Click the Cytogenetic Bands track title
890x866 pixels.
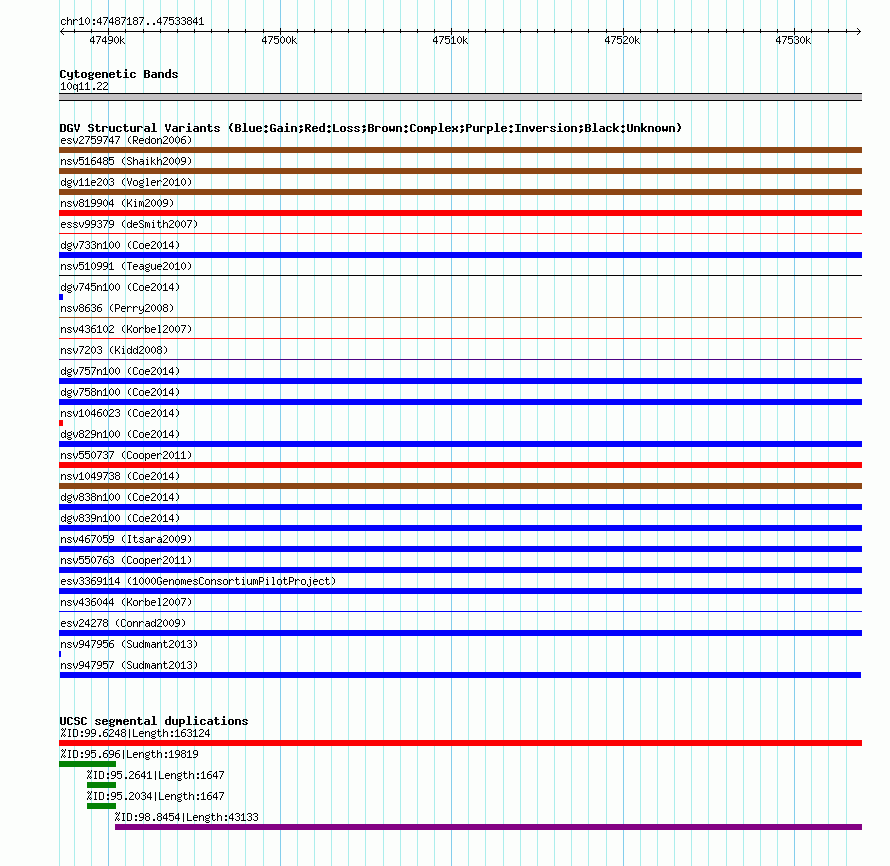tap(119, 74)
